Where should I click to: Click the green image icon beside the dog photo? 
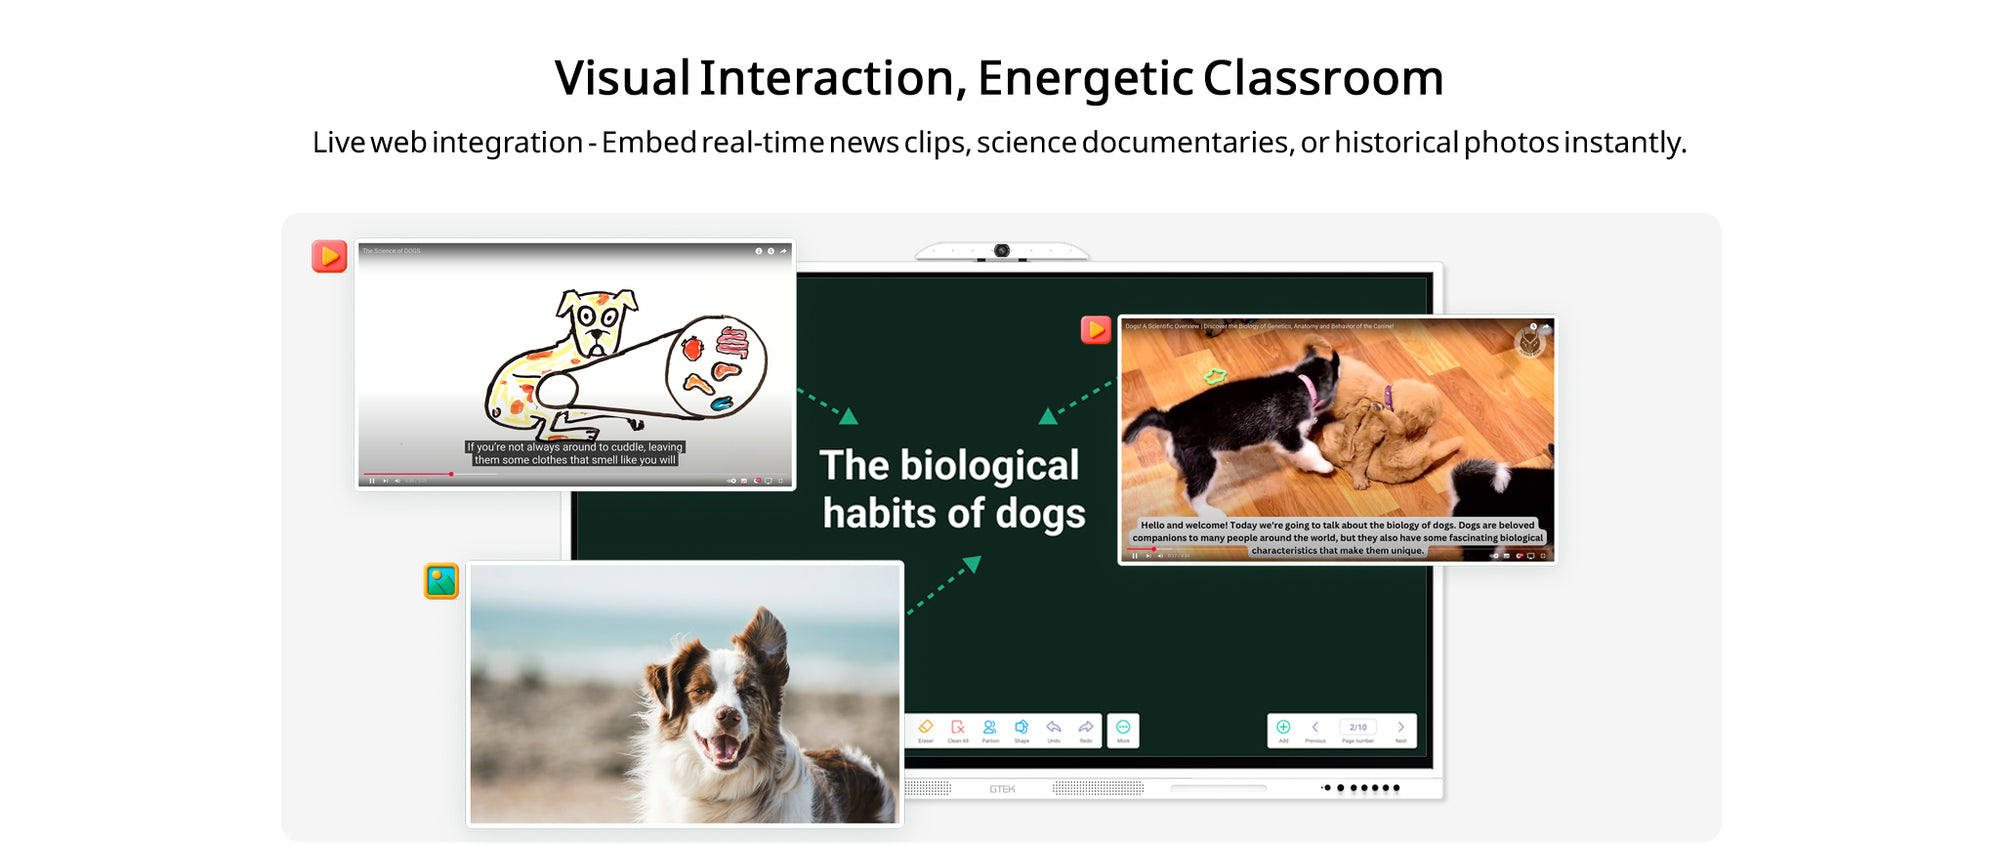pyautogui.click(x=441, y=581)
